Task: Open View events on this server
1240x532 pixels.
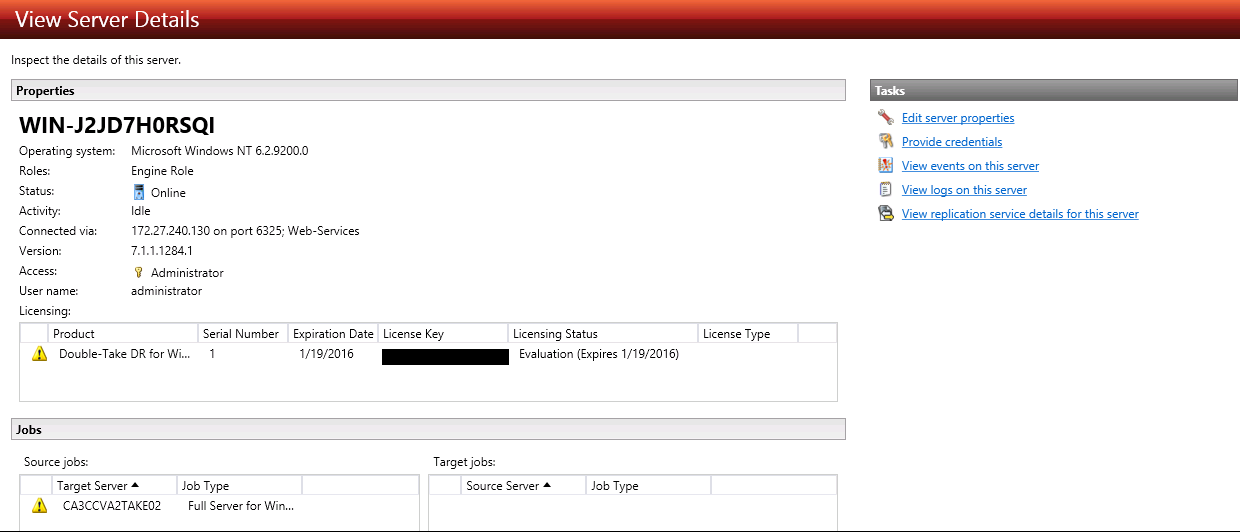Action: (x=970, y=166)
